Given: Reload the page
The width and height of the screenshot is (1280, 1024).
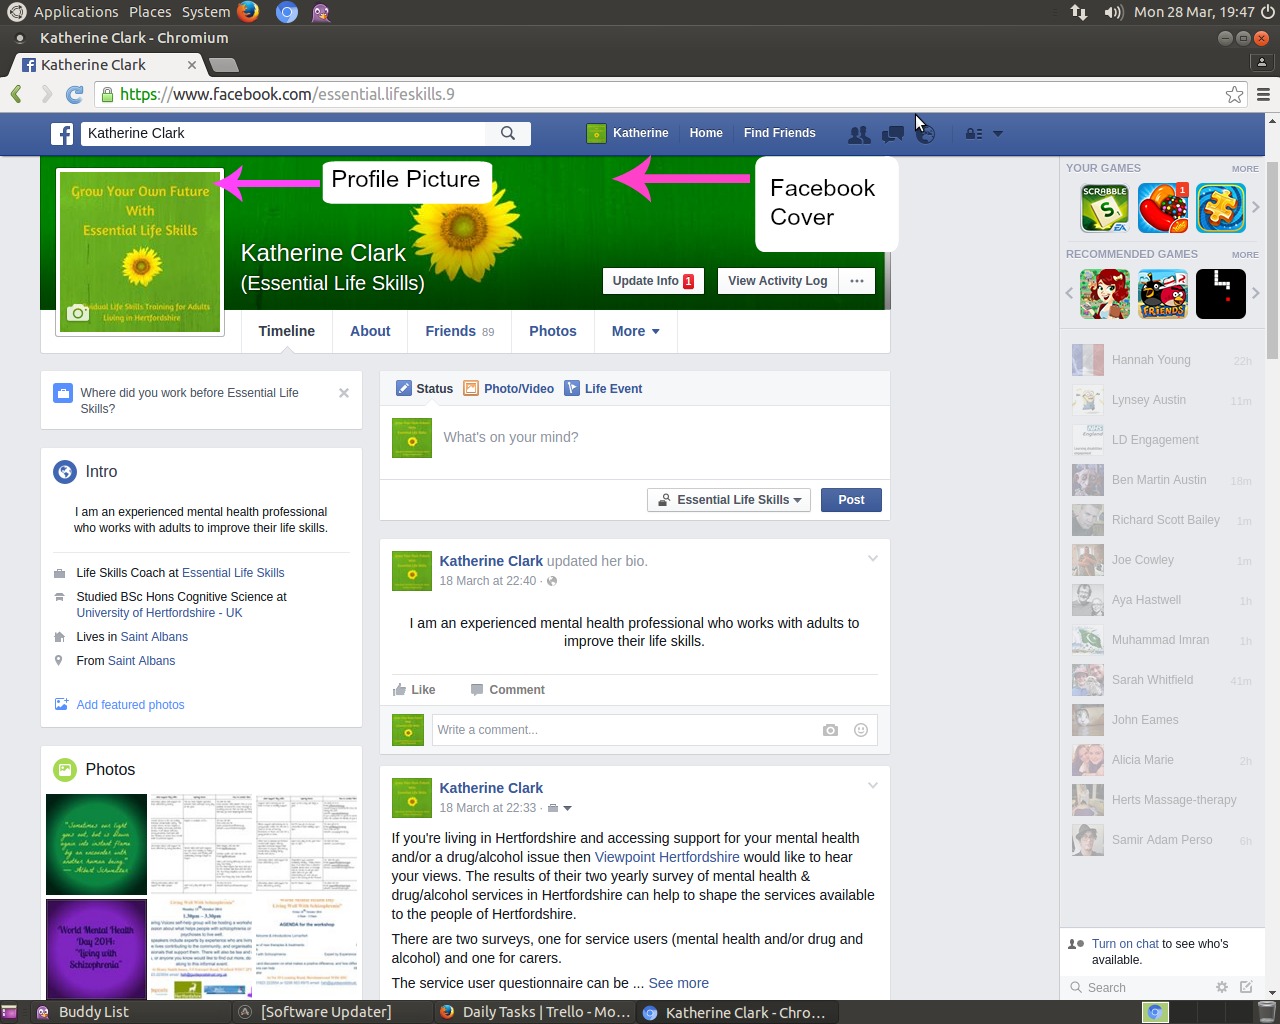Looking at the screenshot, I should click(74, 94).
